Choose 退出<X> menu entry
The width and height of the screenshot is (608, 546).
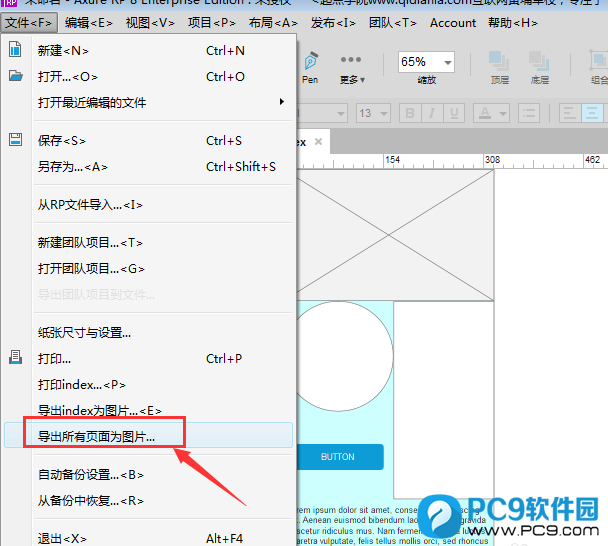148,537
